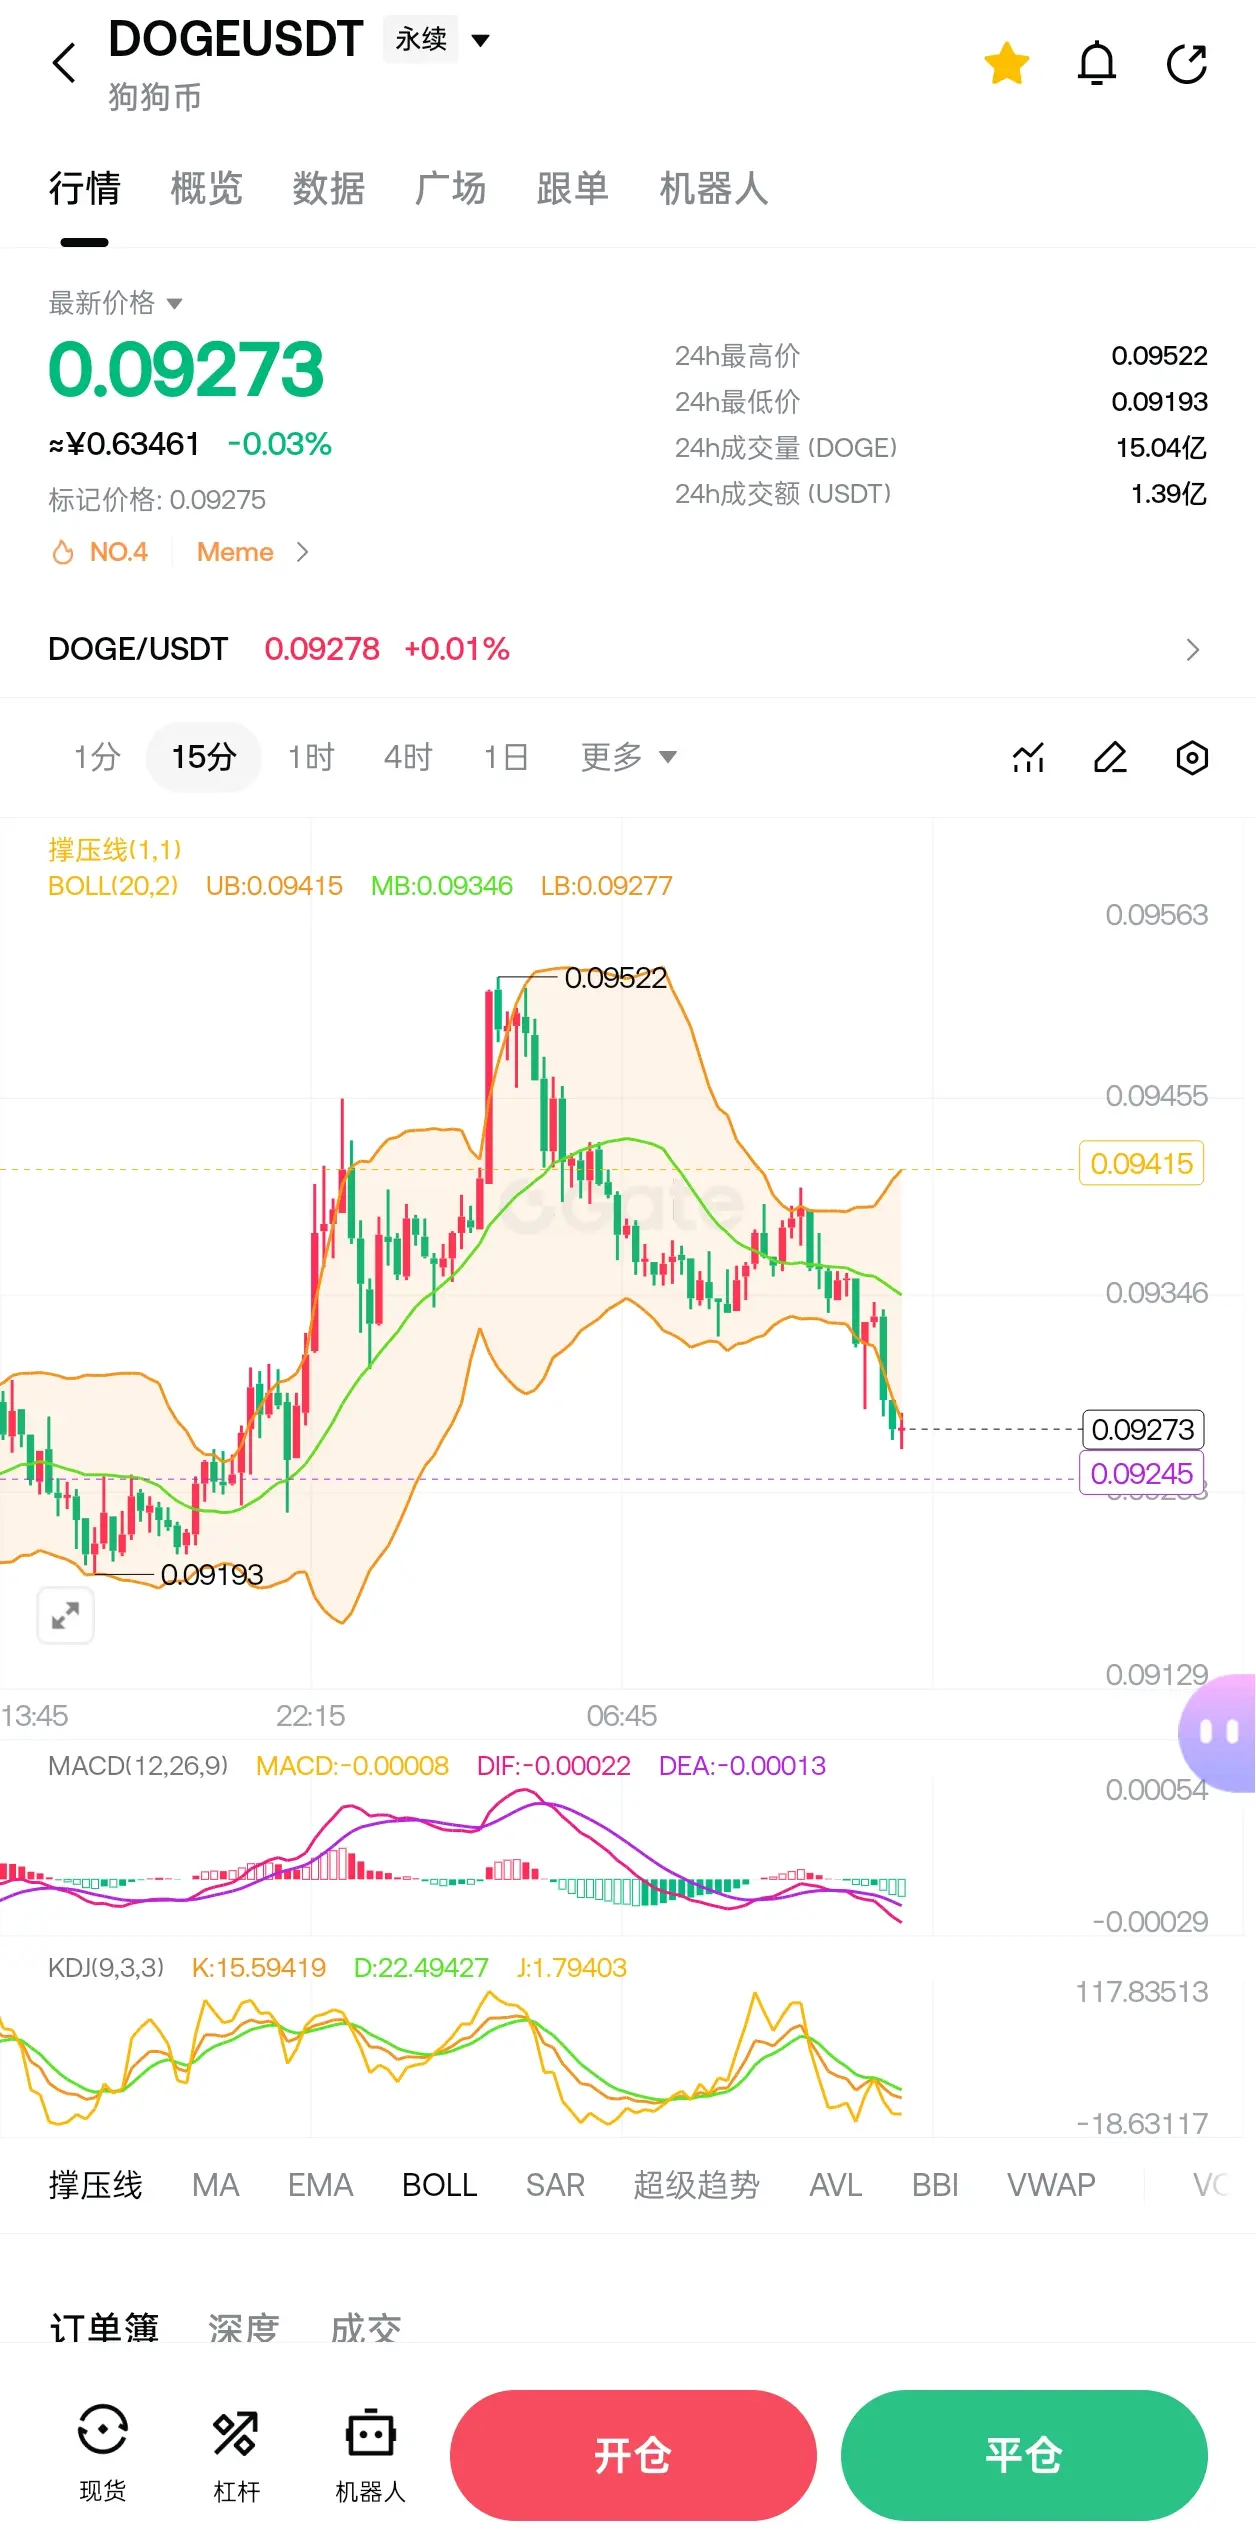Tap the fullscreen expand chart icon

click(66, 1615)
